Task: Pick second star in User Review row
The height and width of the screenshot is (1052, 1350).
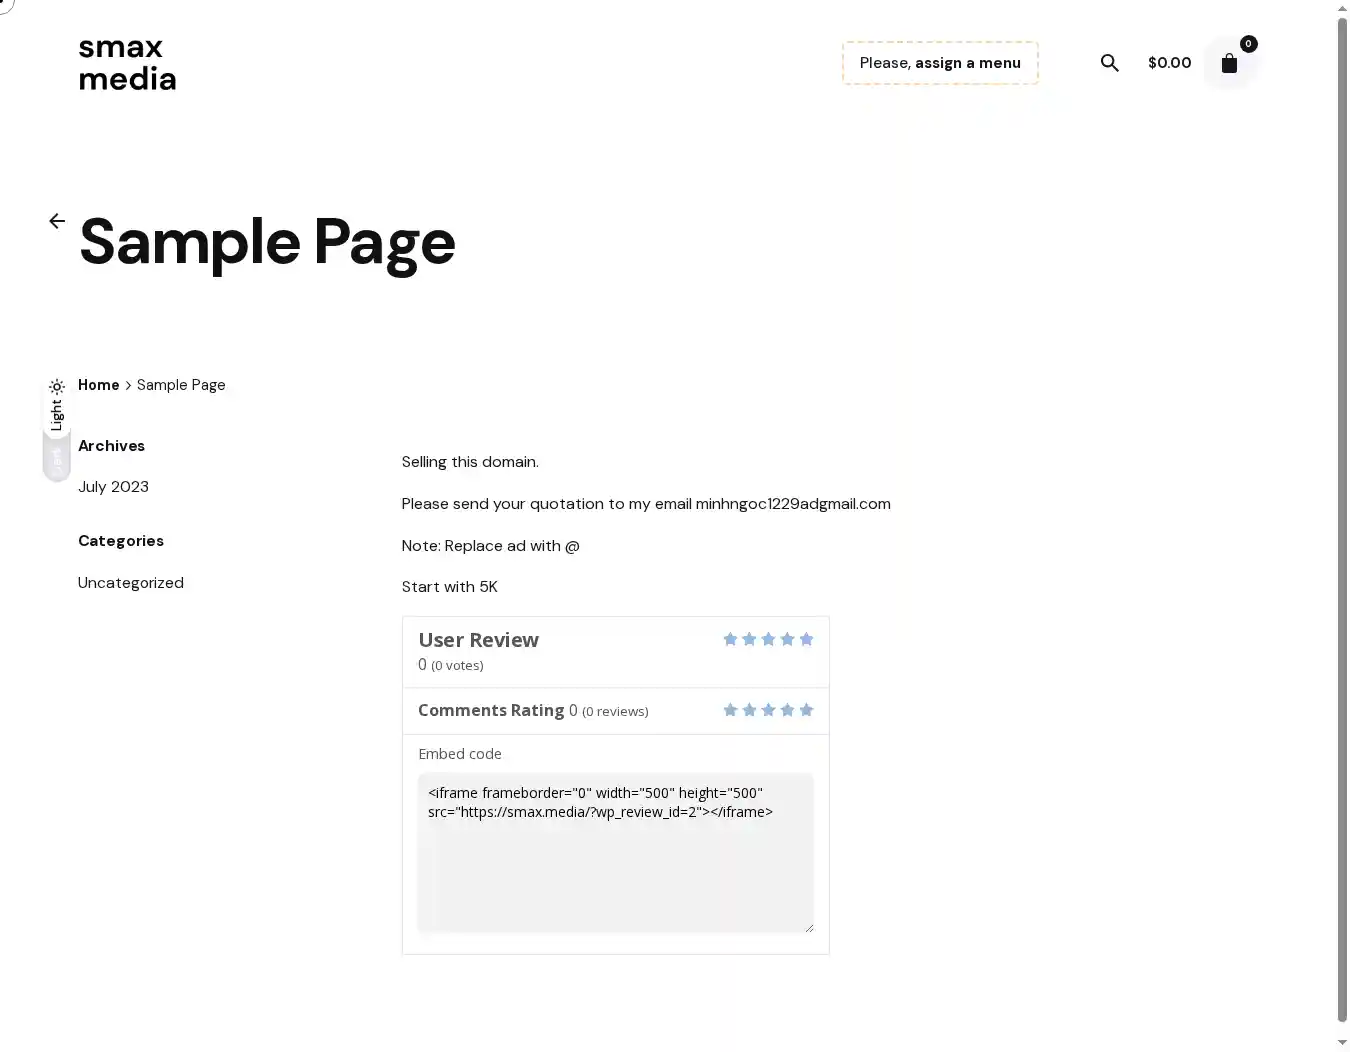Action: pyautogui.click(x=749, y=640)
